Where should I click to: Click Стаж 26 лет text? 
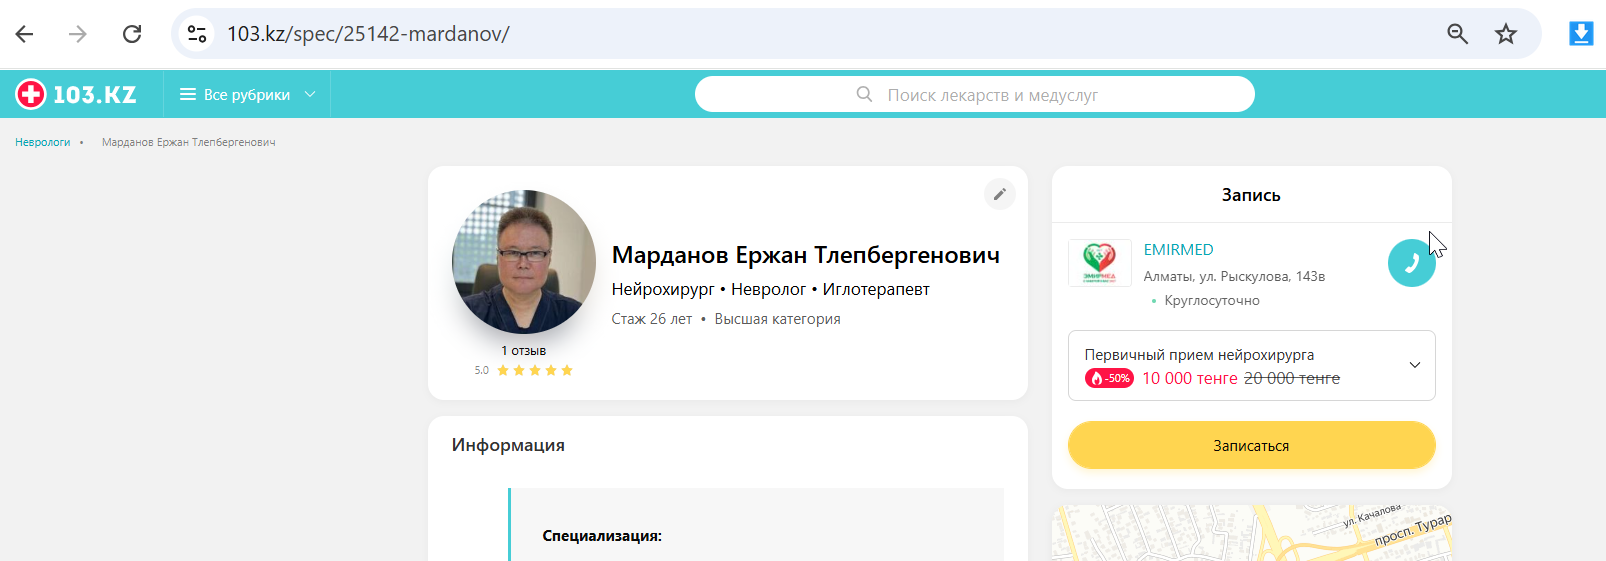pyautogui.click(x=652, y=319)
